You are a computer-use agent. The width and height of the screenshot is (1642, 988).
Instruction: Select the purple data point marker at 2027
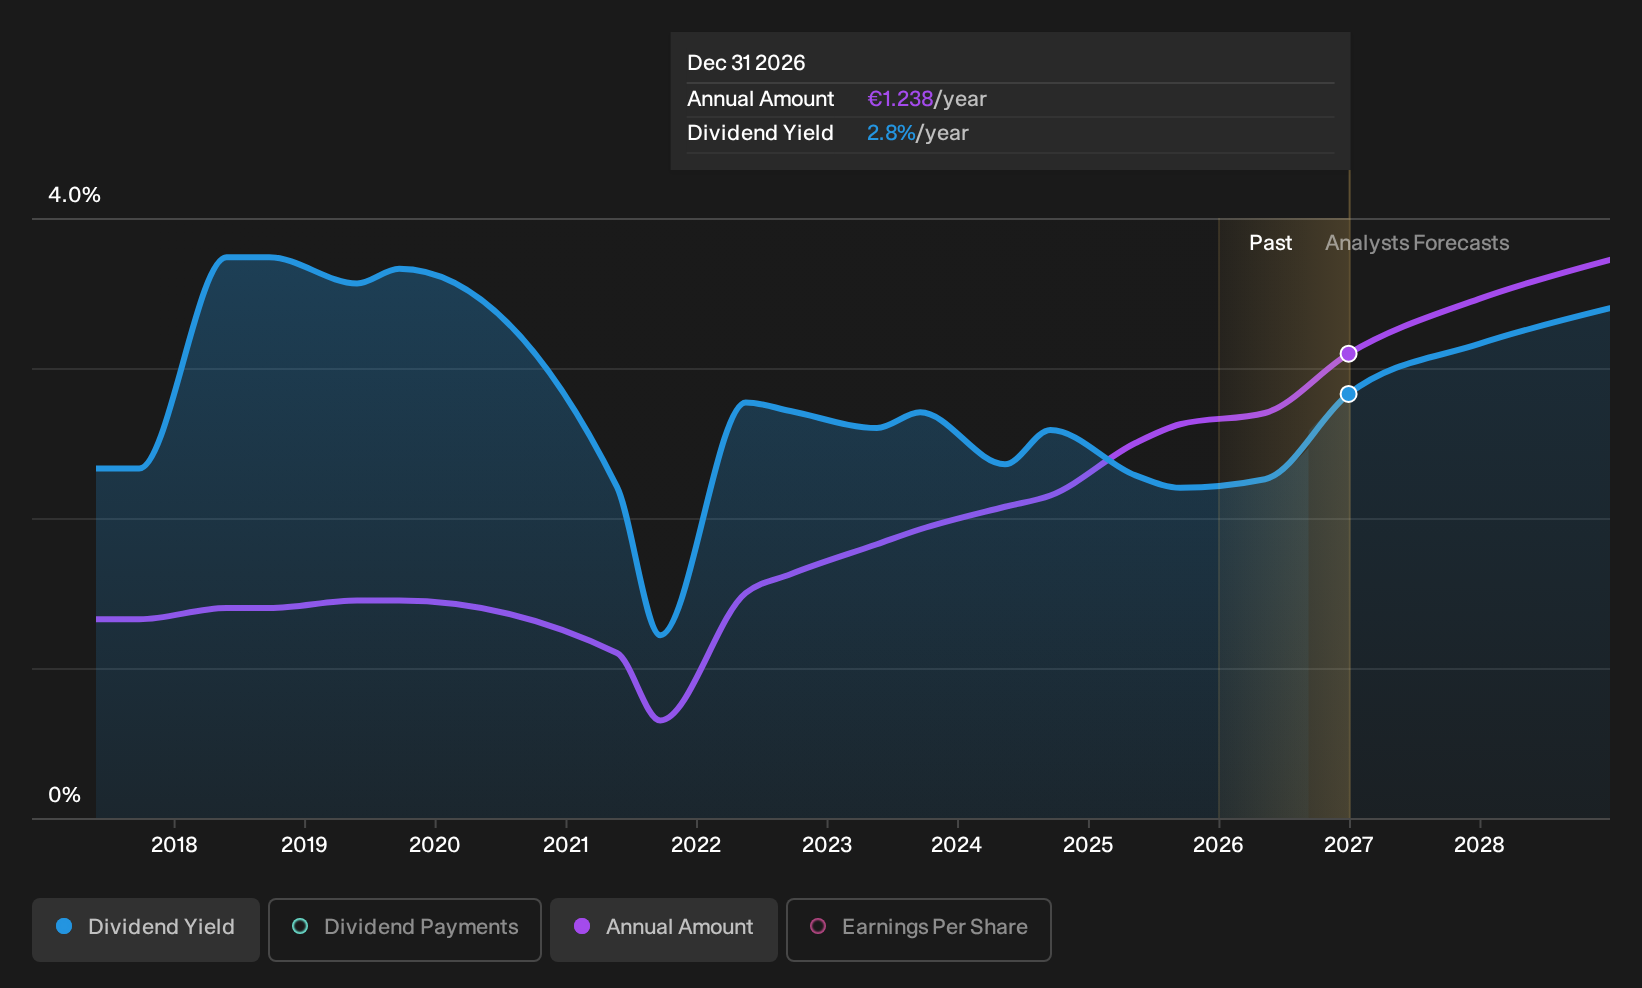(x=1348, y=353)
